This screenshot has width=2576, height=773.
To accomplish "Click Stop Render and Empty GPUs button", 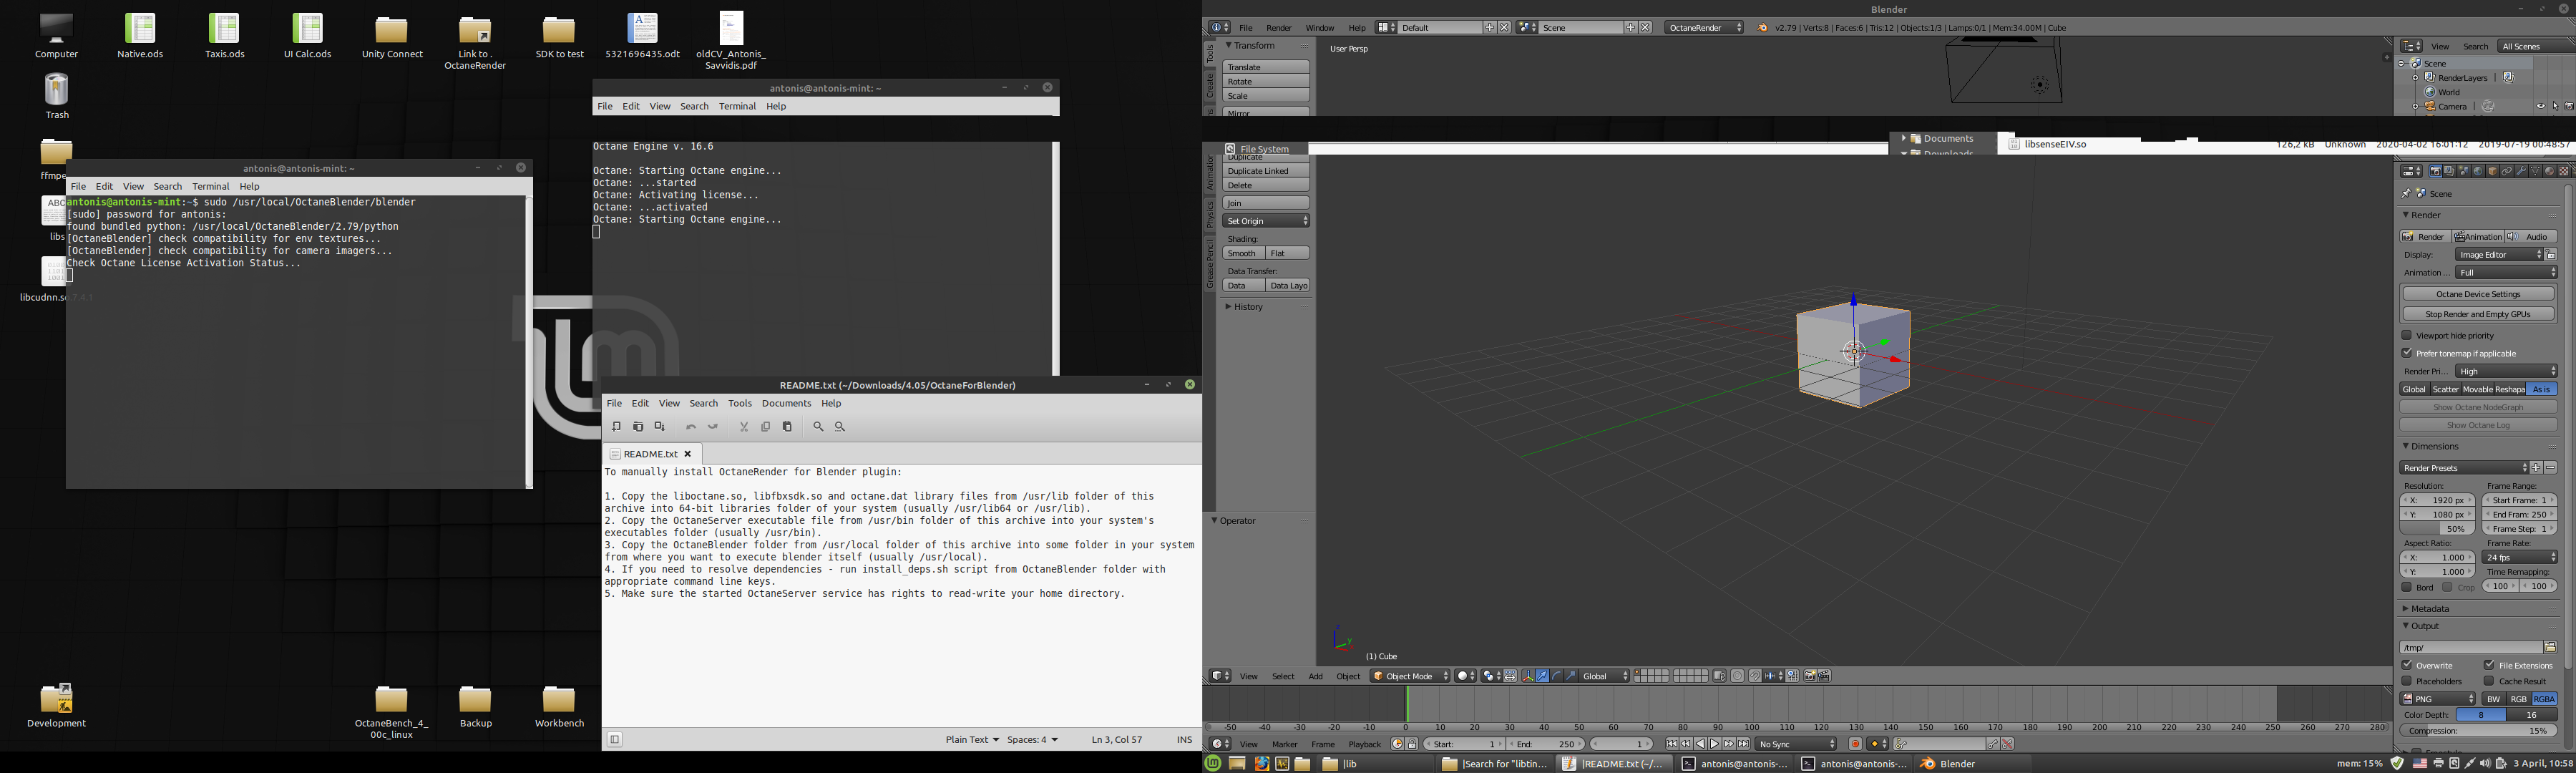I will (x=2478, y=314).
